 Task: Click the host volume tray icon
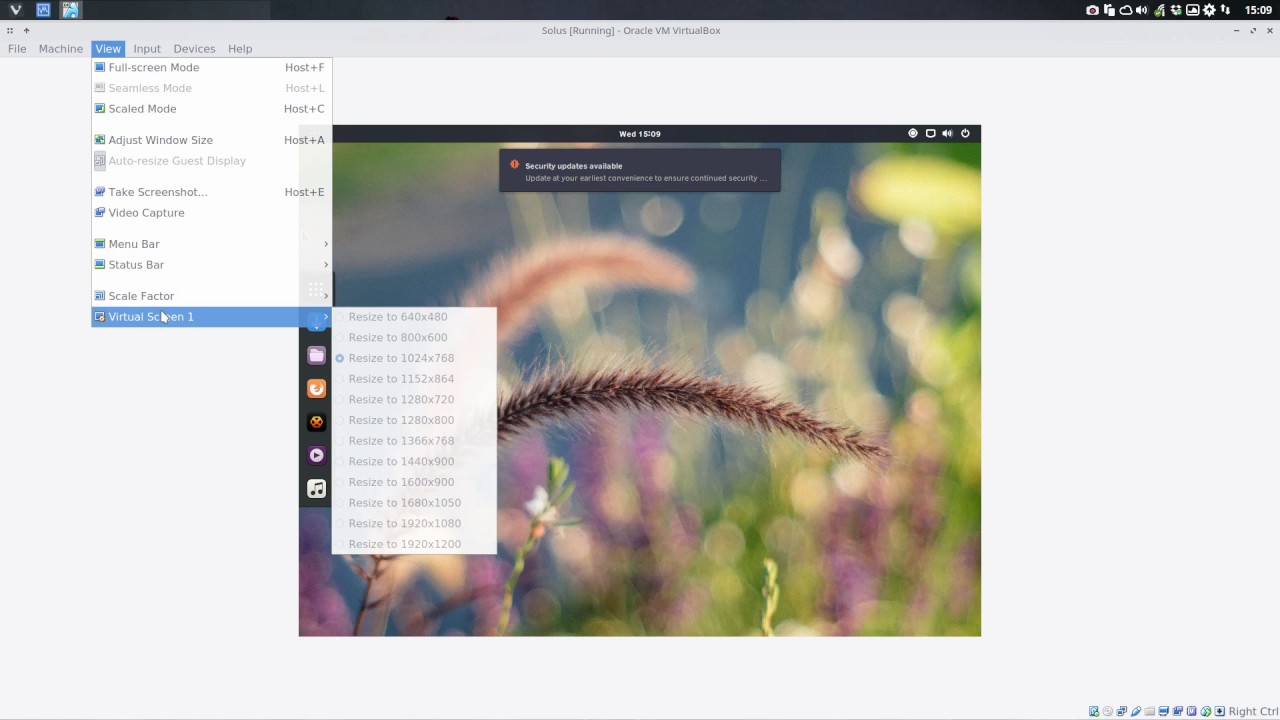pos(1142,10)
